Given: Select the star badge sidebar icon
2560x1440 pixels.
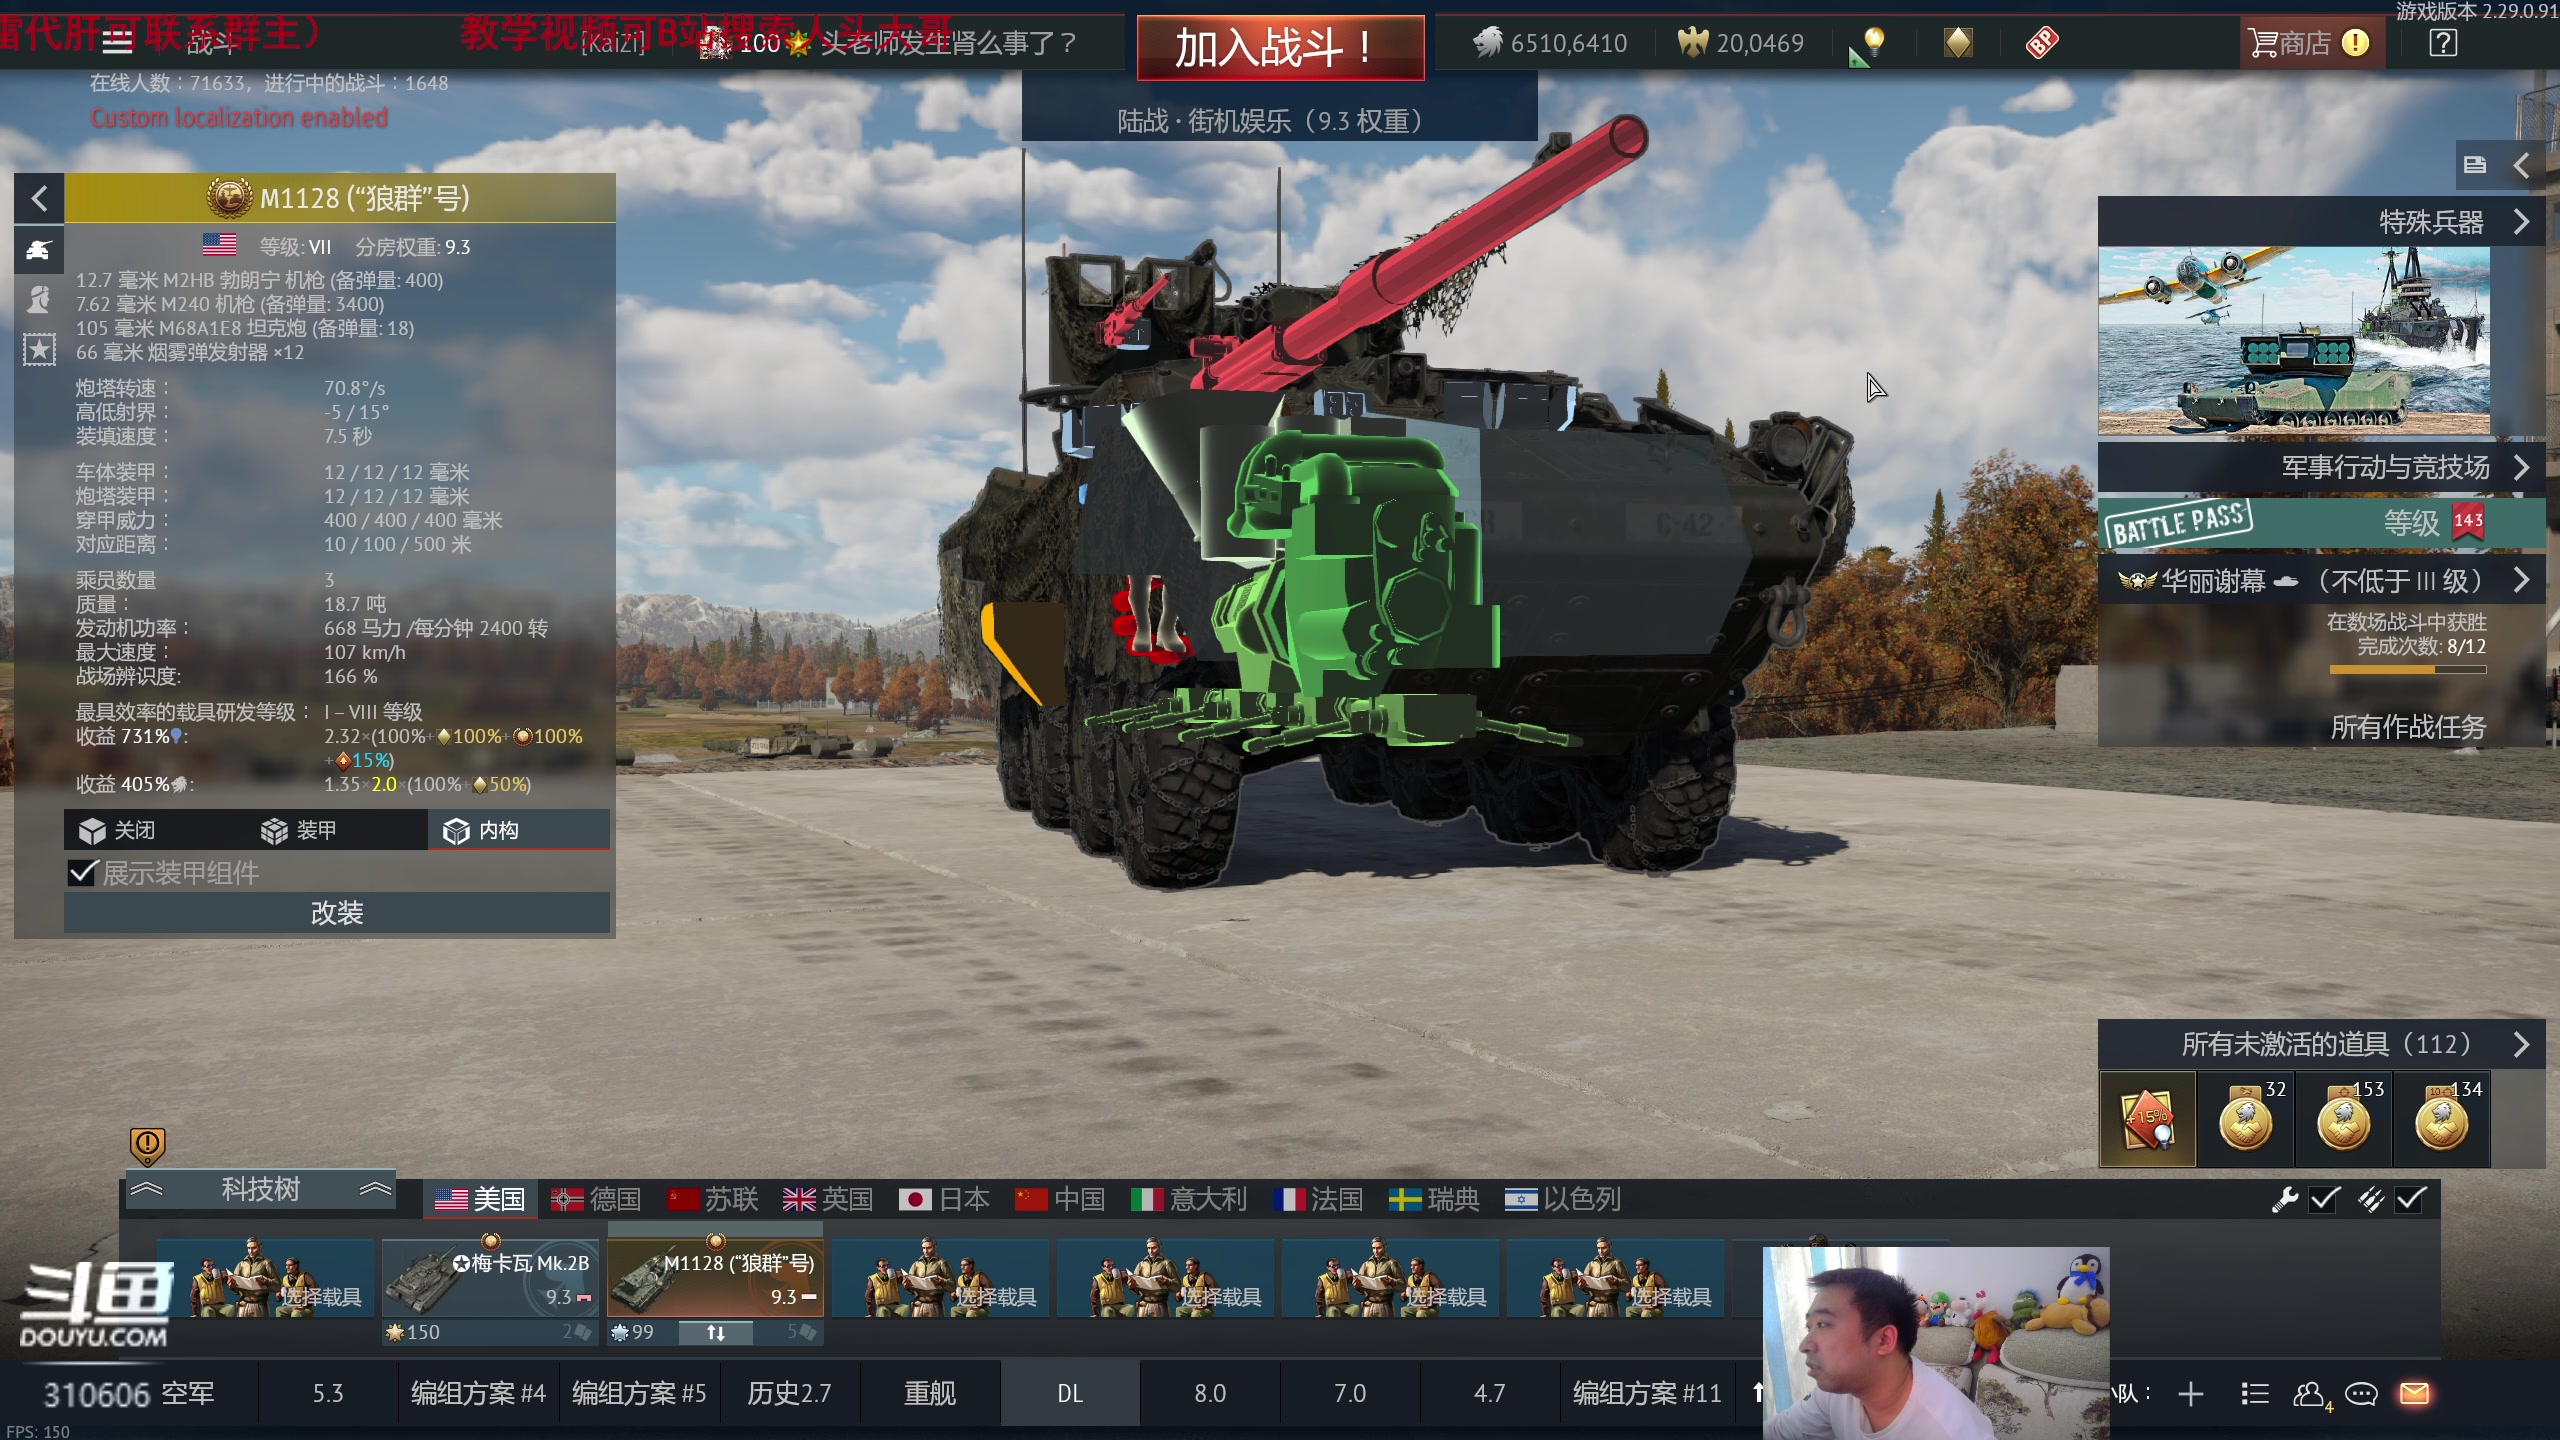Looking at the screenshot, I should (x=39, y=349).
